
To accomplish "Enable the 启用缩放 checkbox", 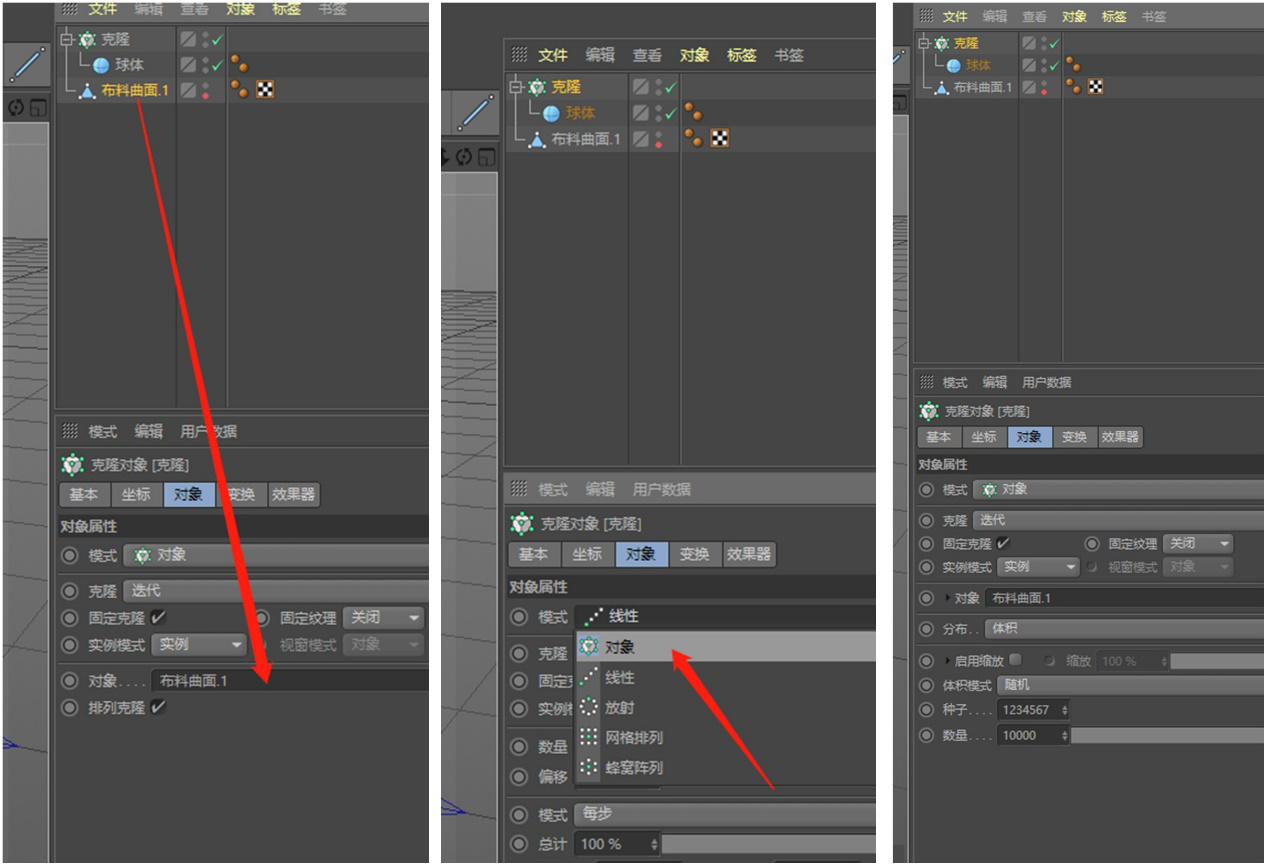I will click(1016, 661).
